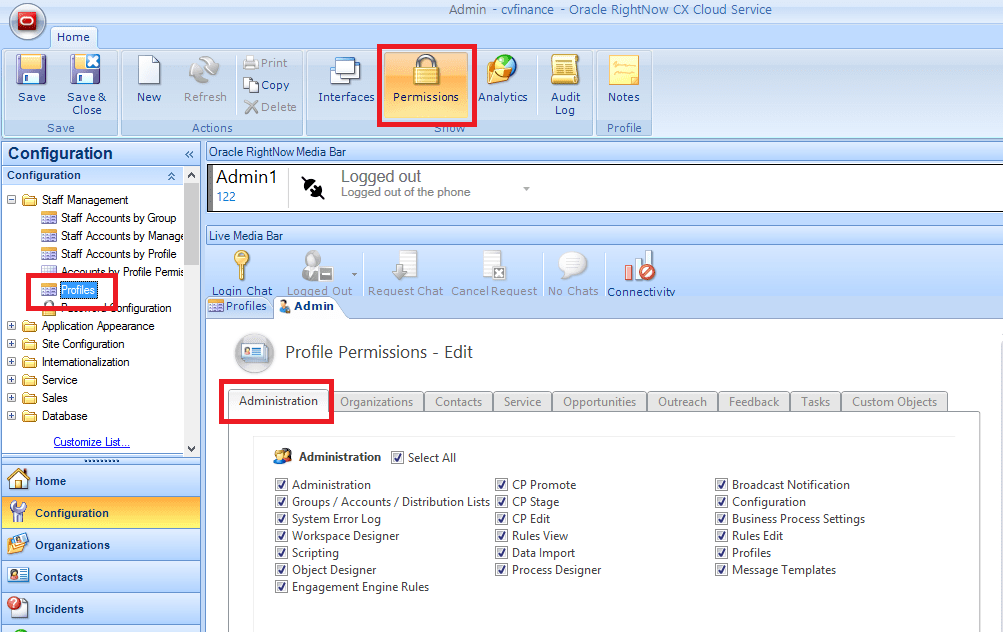The height and width of the screenshot is (632, 1003).
Task: Click the Customize List link
Action: click(x=91, y=442)
